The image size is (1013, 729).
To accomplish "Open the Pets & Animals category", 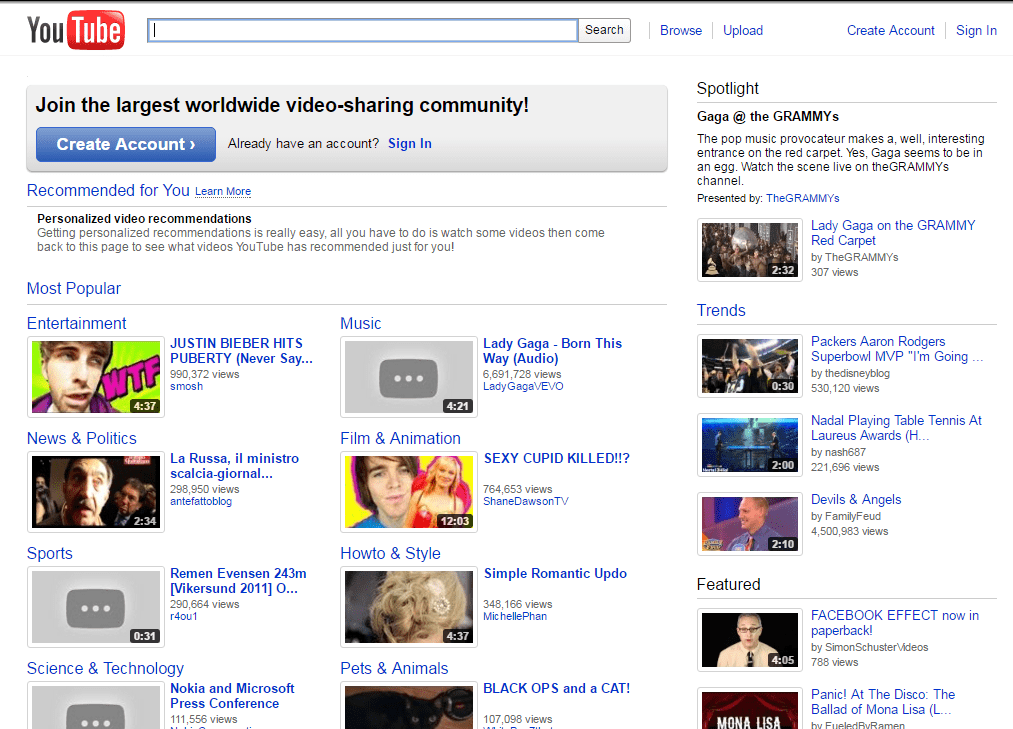I will click(394, 668).
